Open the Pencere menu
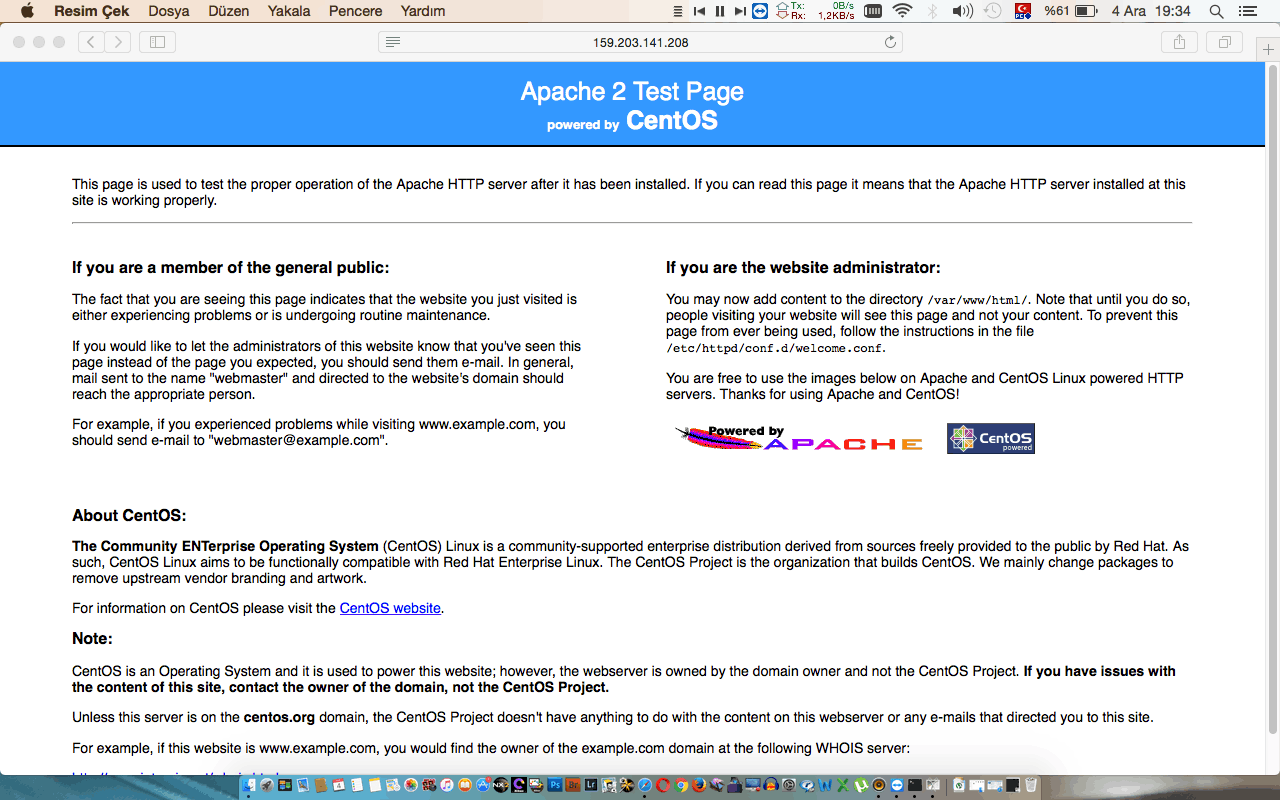This screenshot has height=800, width=1280. coord(355,11)
